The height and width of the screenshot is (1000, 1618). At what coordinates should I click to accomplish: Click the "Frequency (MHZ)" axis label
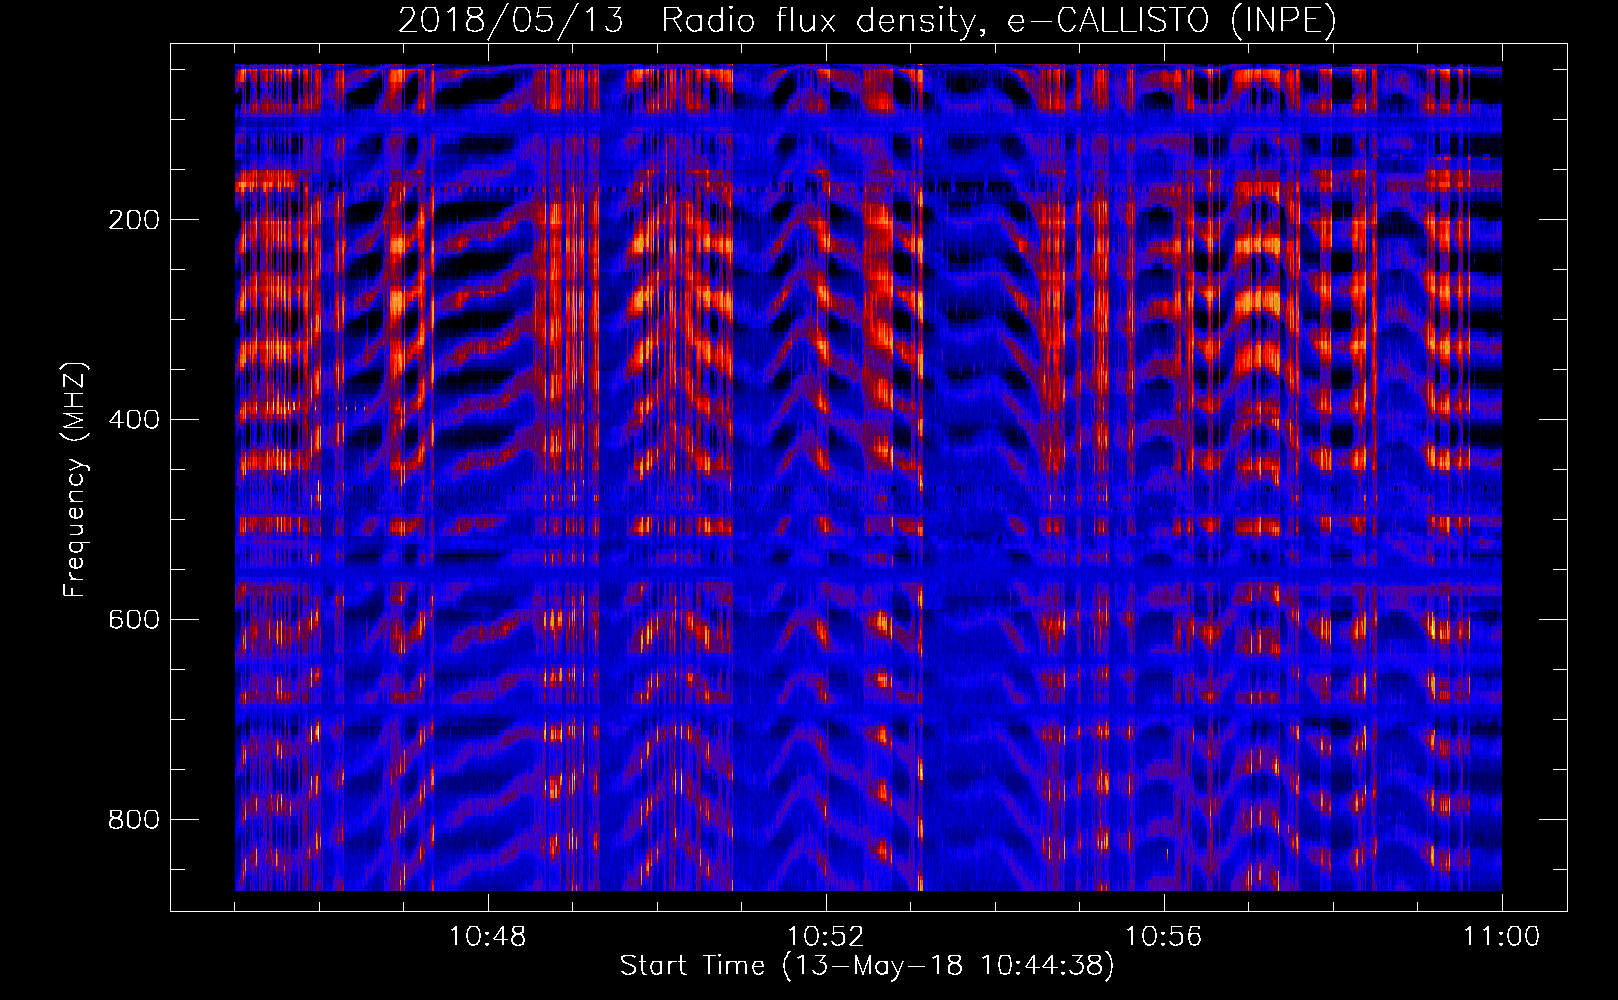point(75,479)
